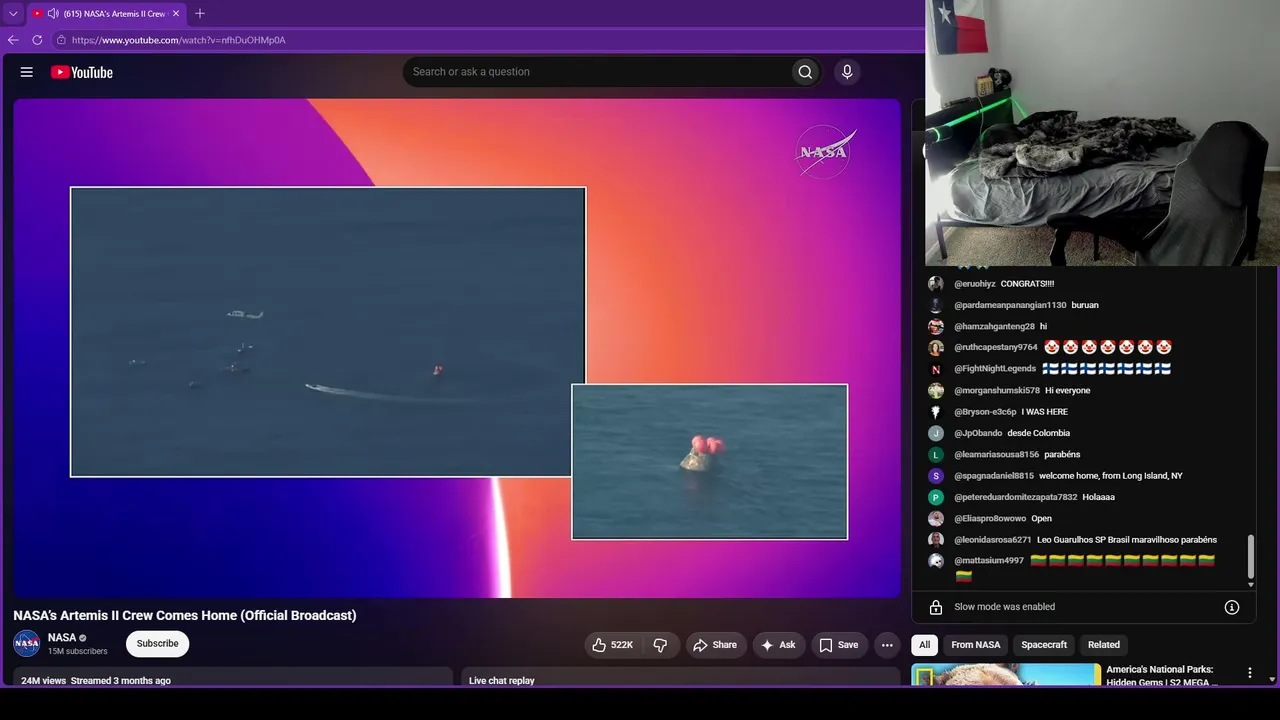Viewport: 1280px width, 720px height.
Task: Click chat user @mattasium4997
Action: [x=989, y=561]
